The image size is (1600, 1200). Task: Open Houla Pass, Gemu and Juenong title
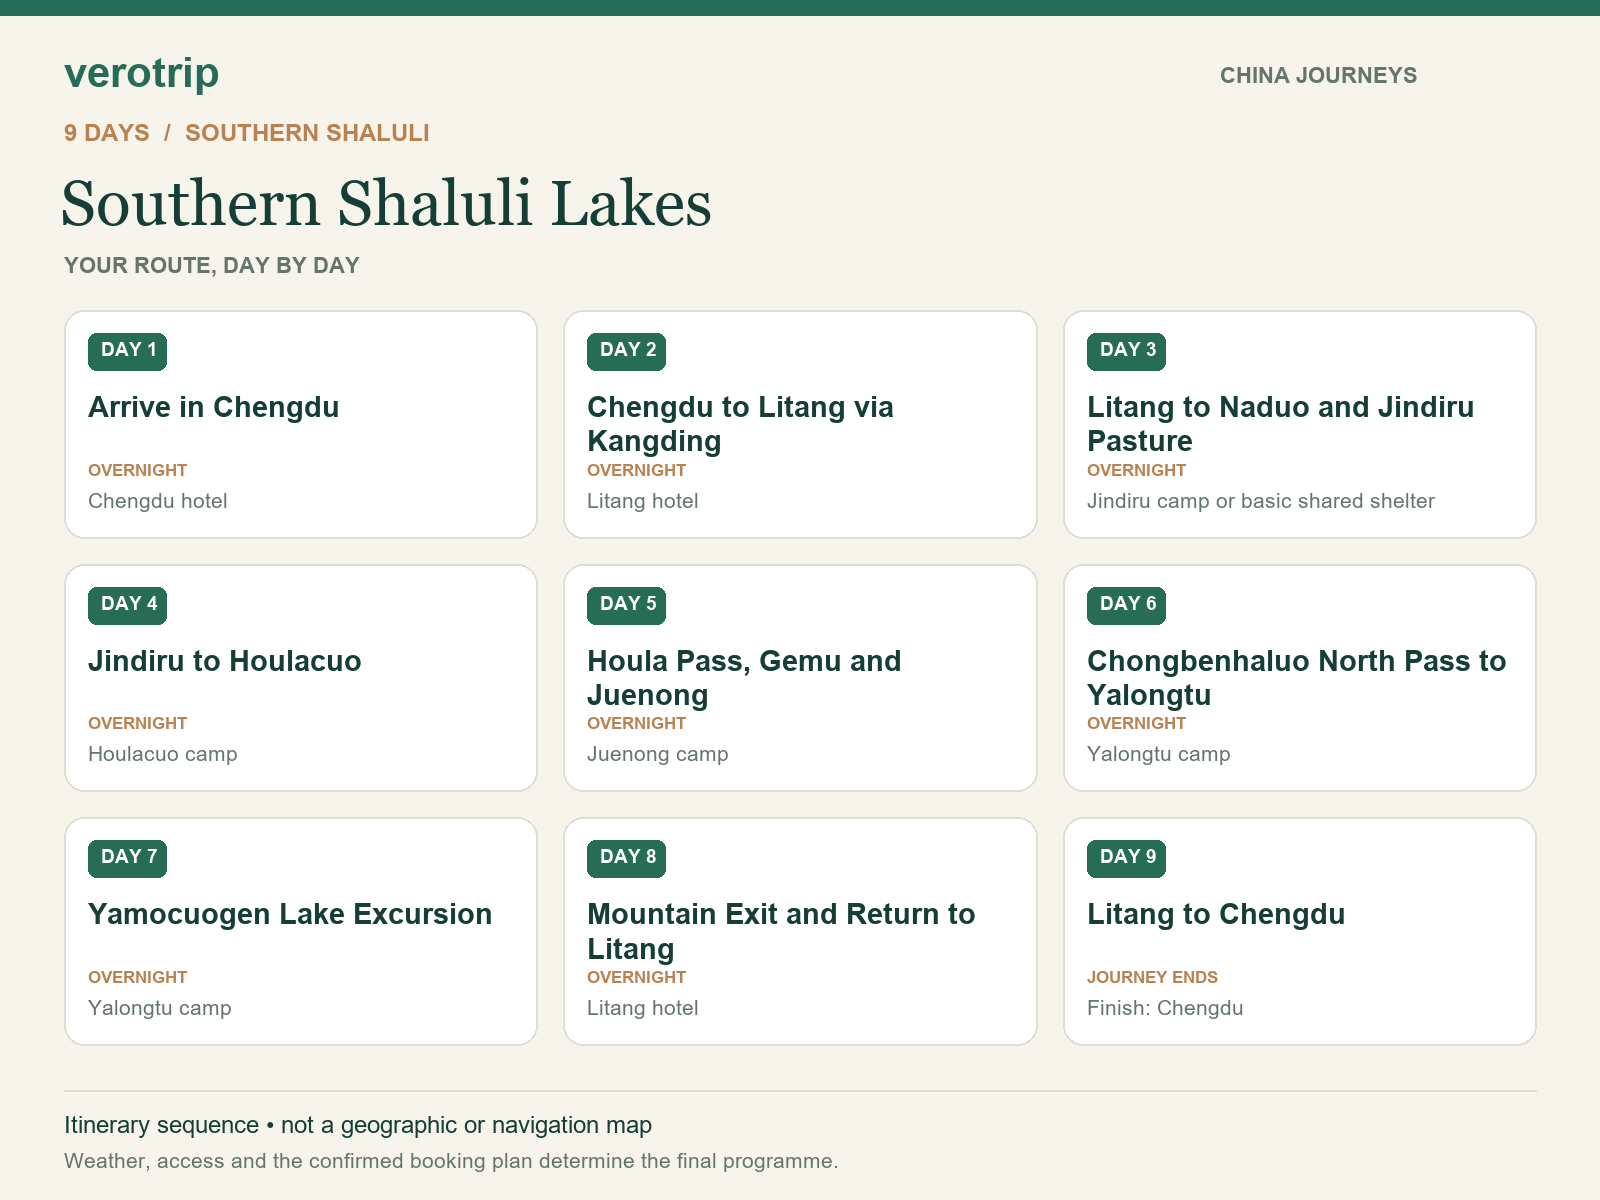(744, 678)
